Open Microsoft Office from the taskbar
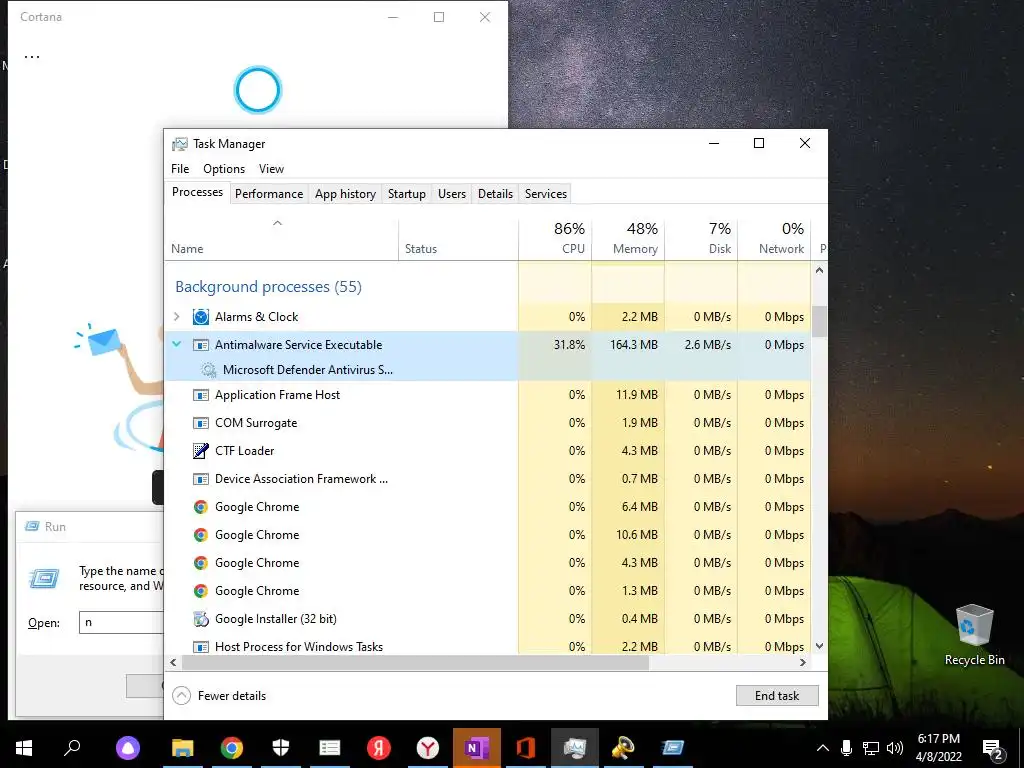This screenshot has width=1024, height=768. pos(526,748)
